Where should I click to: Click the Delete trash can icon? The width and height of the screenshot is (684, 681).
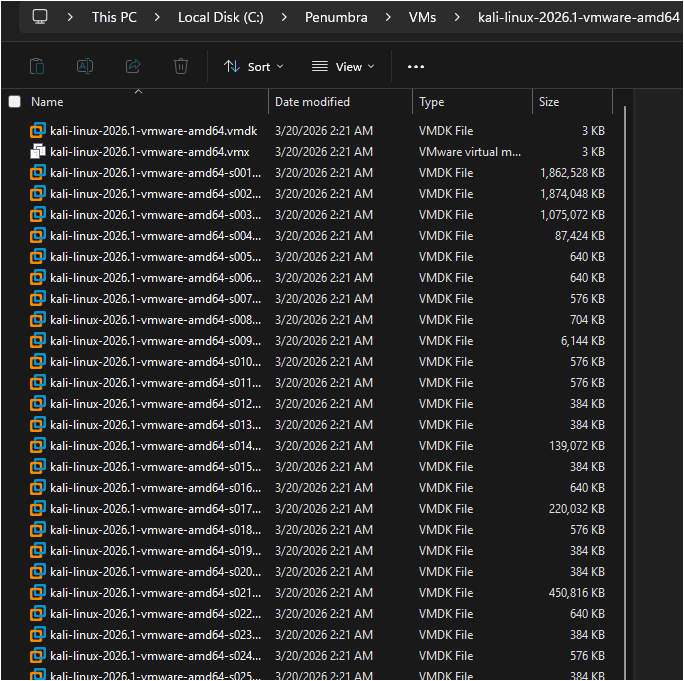click(x=181, y=67)
